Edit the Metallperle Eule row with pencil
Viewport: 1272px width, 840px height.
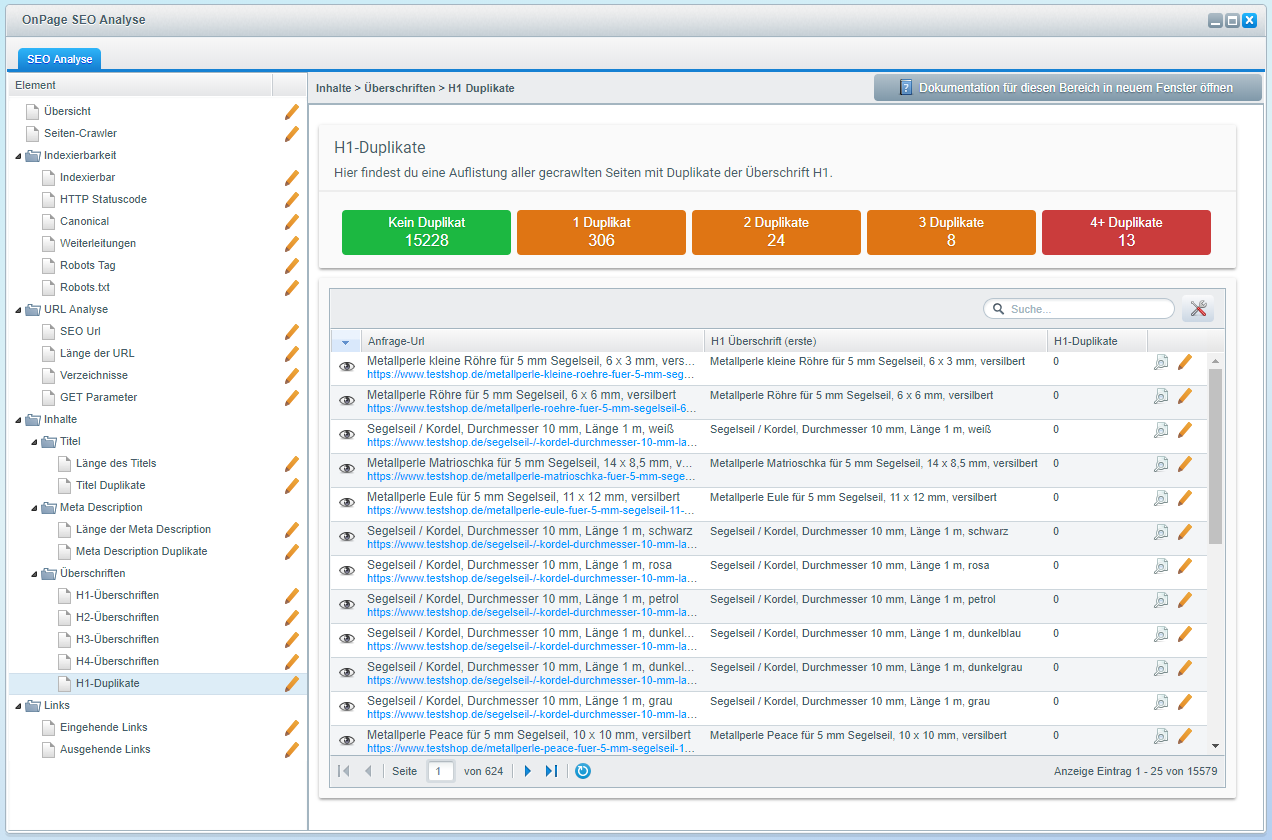1185,498
